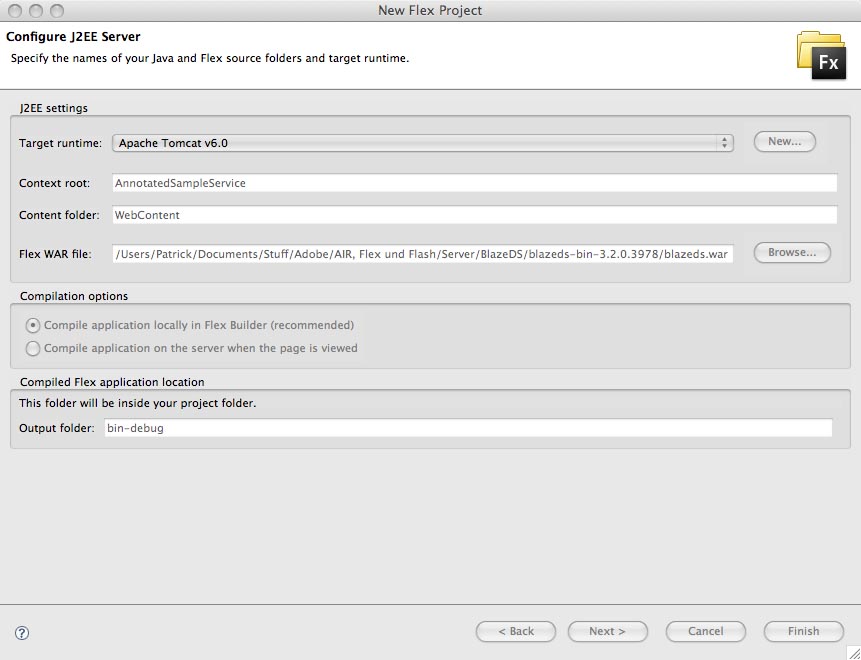Image resolution: width=861 pixels, height=660 pixels.
Task: Click the Flex project folder Fx icon
Action: 821,55
